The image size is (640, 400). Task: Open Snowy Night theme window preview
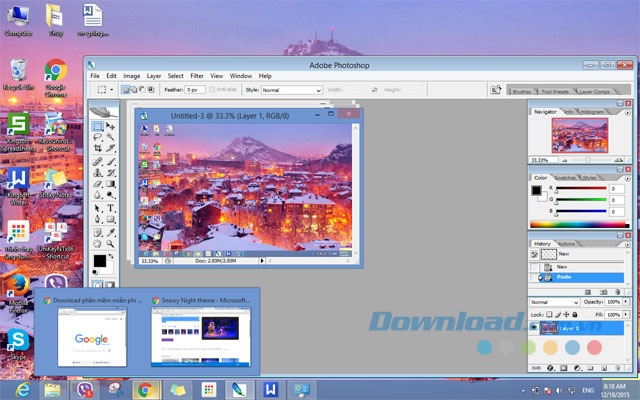click(x=201, y=337)
